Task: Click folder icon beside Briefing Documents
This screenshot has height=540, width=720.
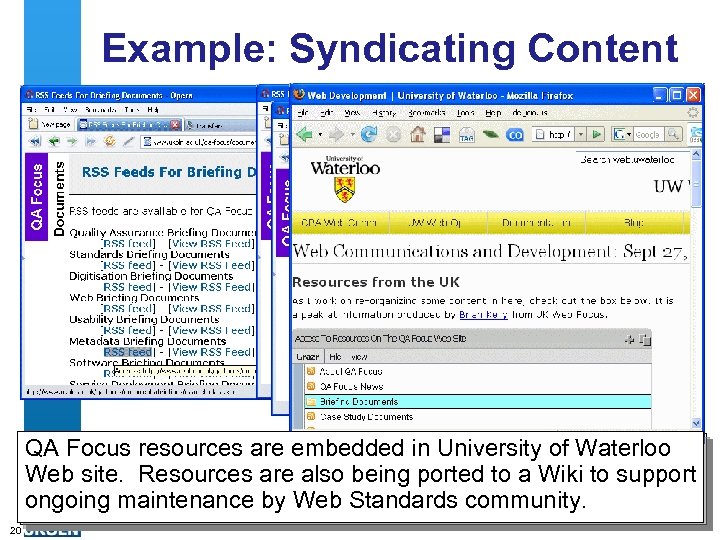Action: (311, 402)
